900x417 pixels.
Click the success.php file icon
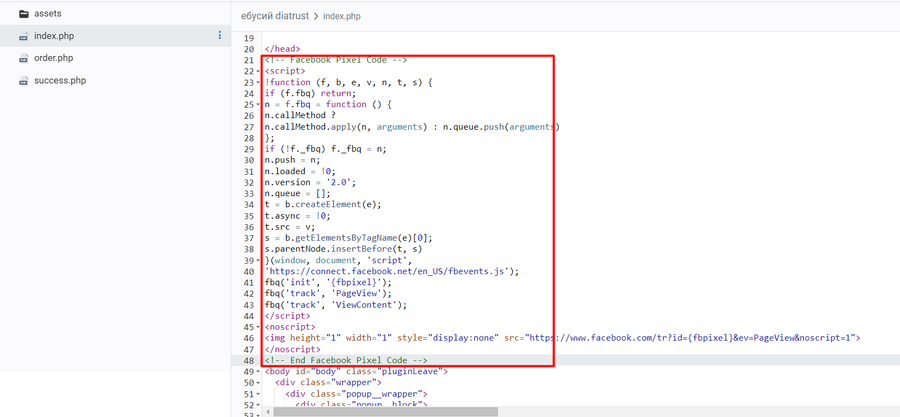(x=24, y=80)
